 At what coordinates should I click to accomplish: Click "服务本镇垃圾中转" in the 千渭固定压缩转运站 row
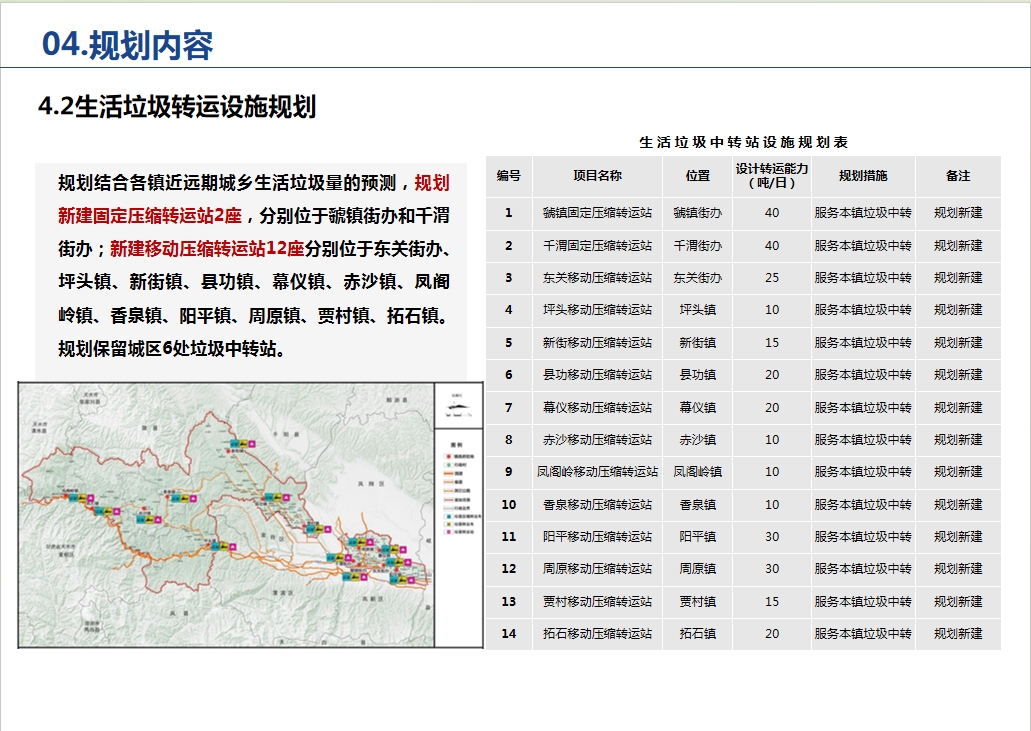tap(863, 246)
